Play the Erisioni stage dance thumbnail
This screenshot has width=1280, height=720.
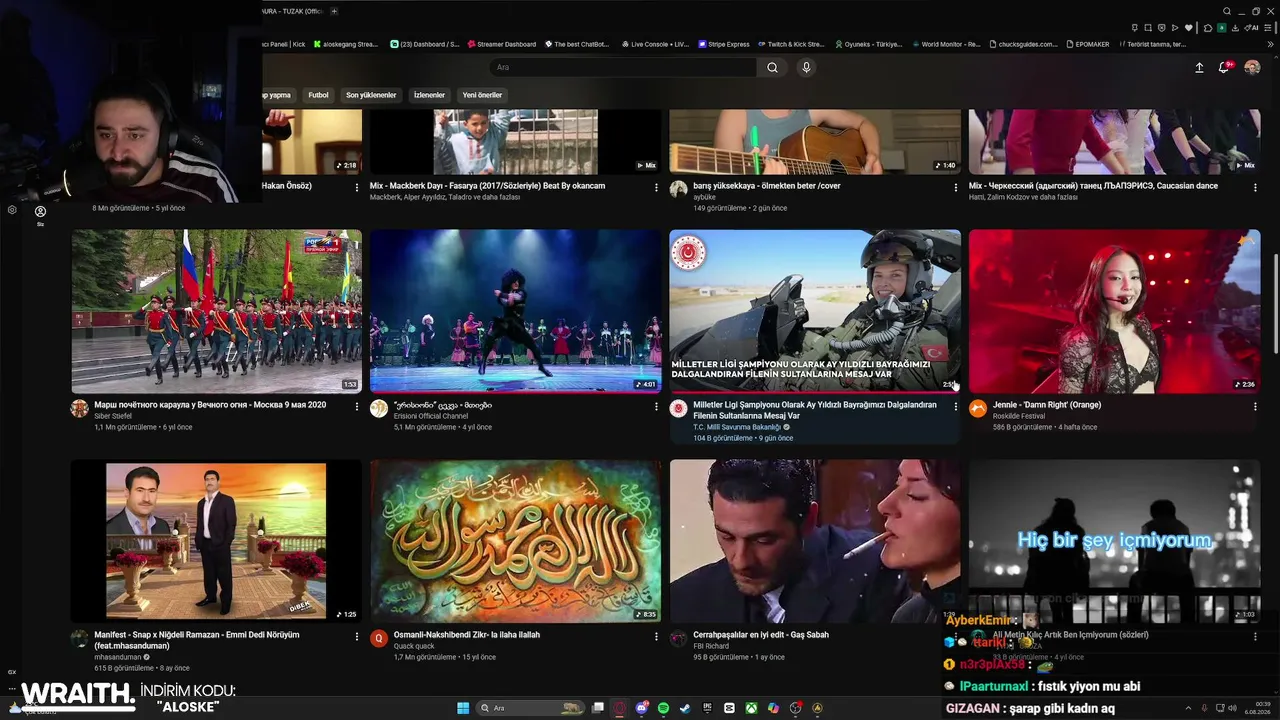tap(515, 311)
